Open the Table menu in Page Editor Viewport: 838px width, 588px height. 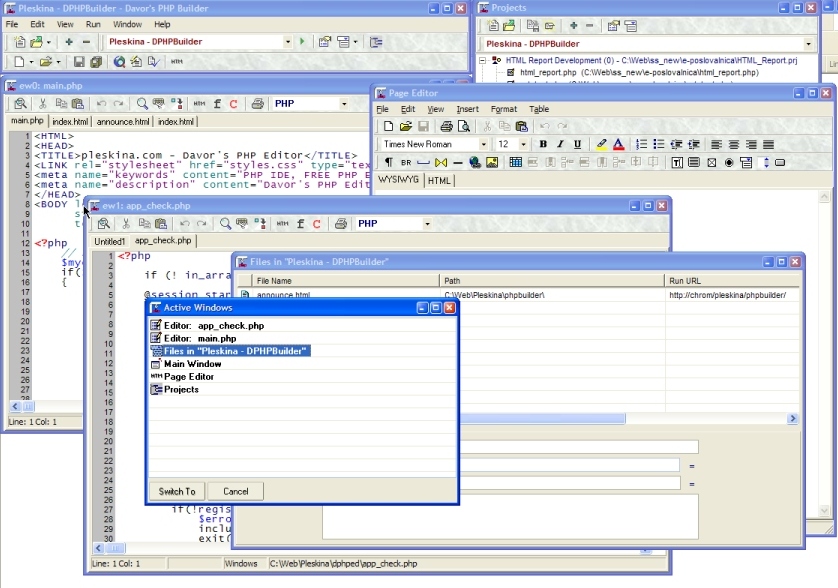tap(539, 109)
